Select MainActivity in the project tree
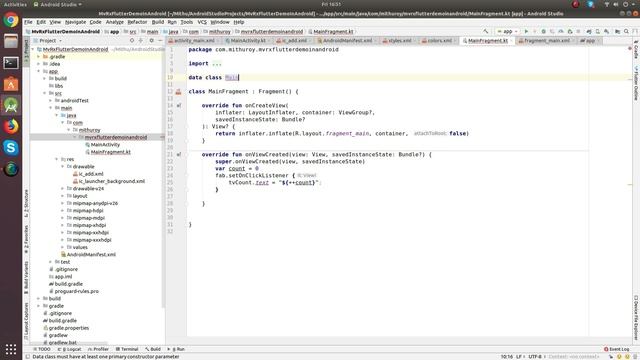The height and width of the screenshot is (360, 640). click(105, 144)
